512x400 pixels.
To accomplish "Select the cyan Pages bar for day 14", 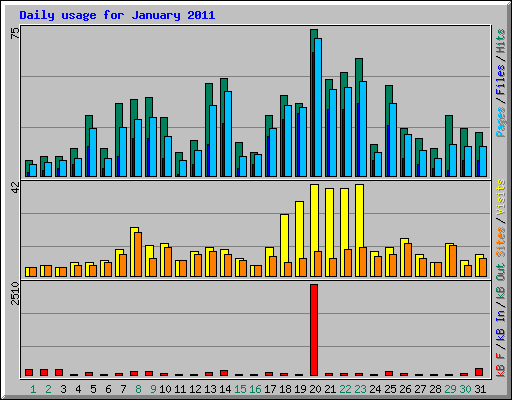I will coord(228,134).
